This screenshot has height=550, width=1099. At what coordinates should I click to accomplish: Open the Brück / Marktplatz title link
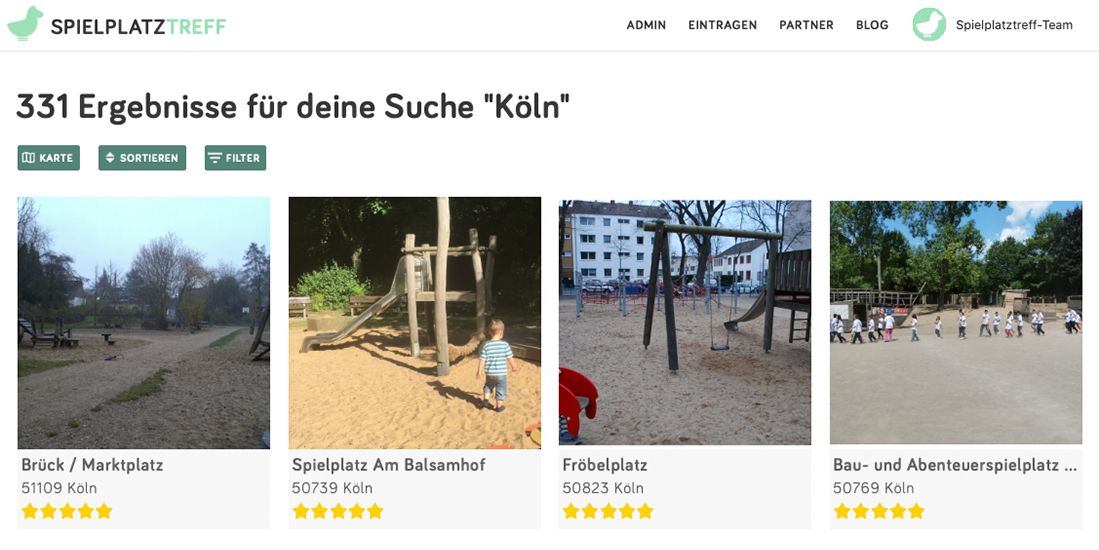click(92, 465)
